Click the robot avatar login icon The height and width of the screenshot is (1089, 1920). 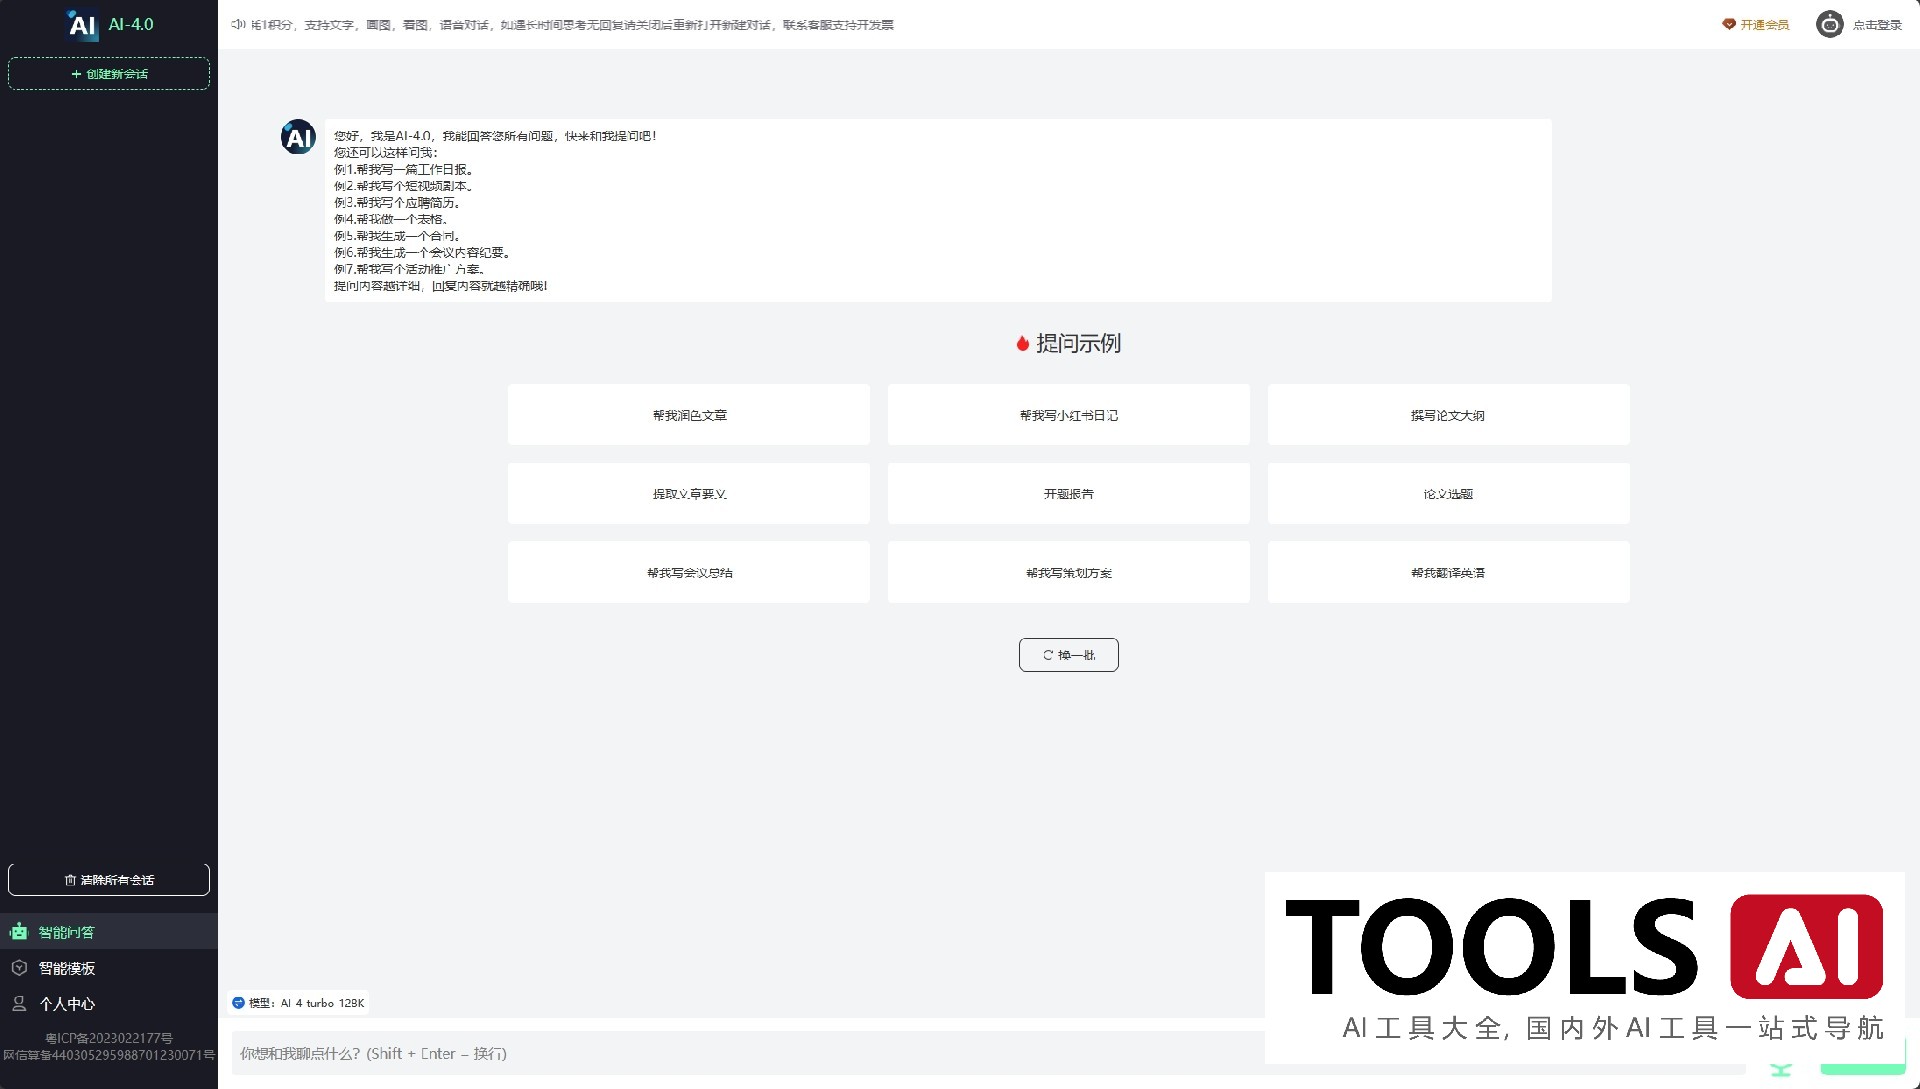1829,25
